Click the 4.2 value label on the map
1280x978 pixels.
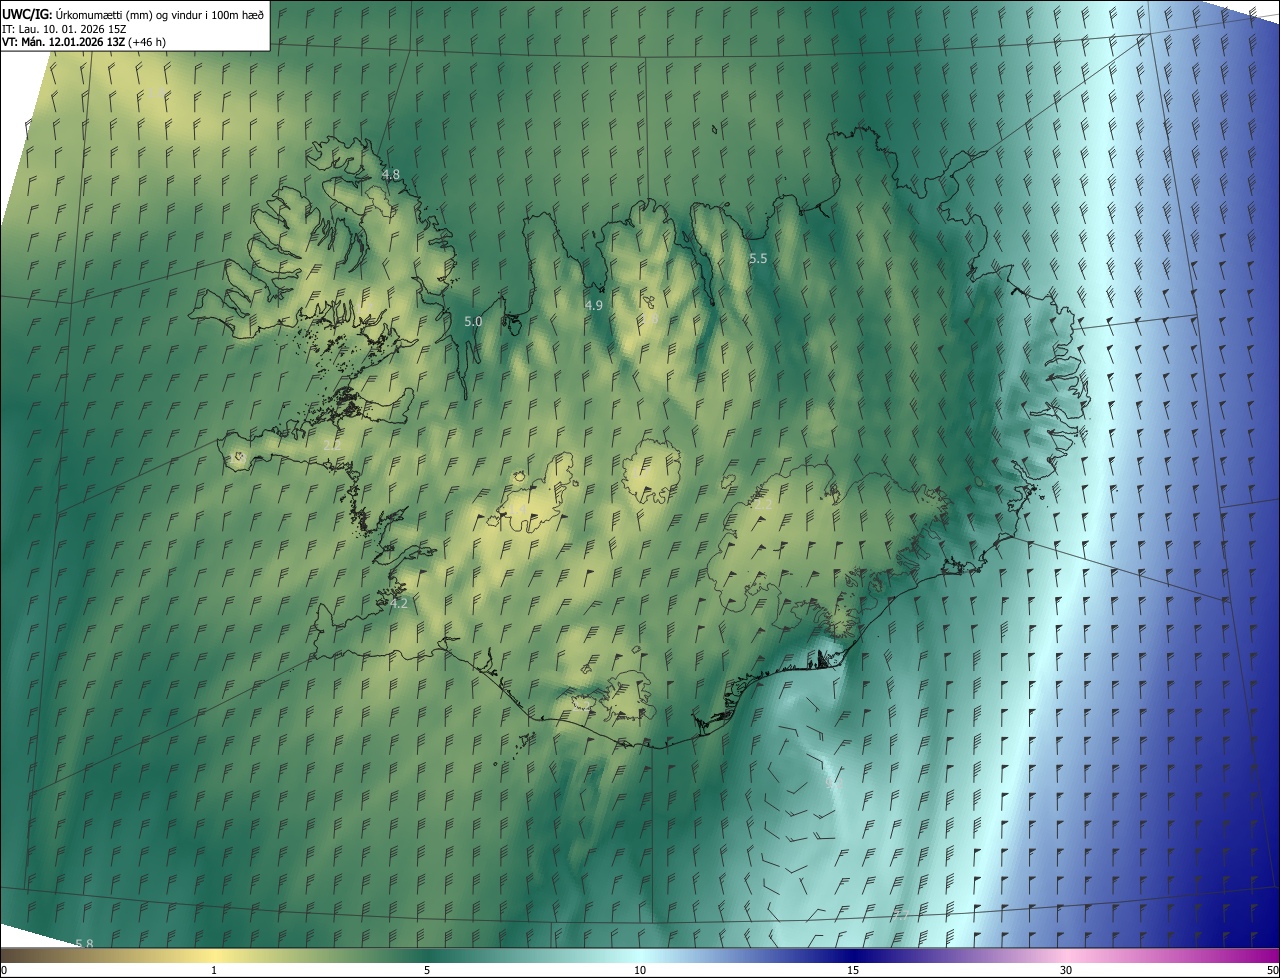(398, 603)
